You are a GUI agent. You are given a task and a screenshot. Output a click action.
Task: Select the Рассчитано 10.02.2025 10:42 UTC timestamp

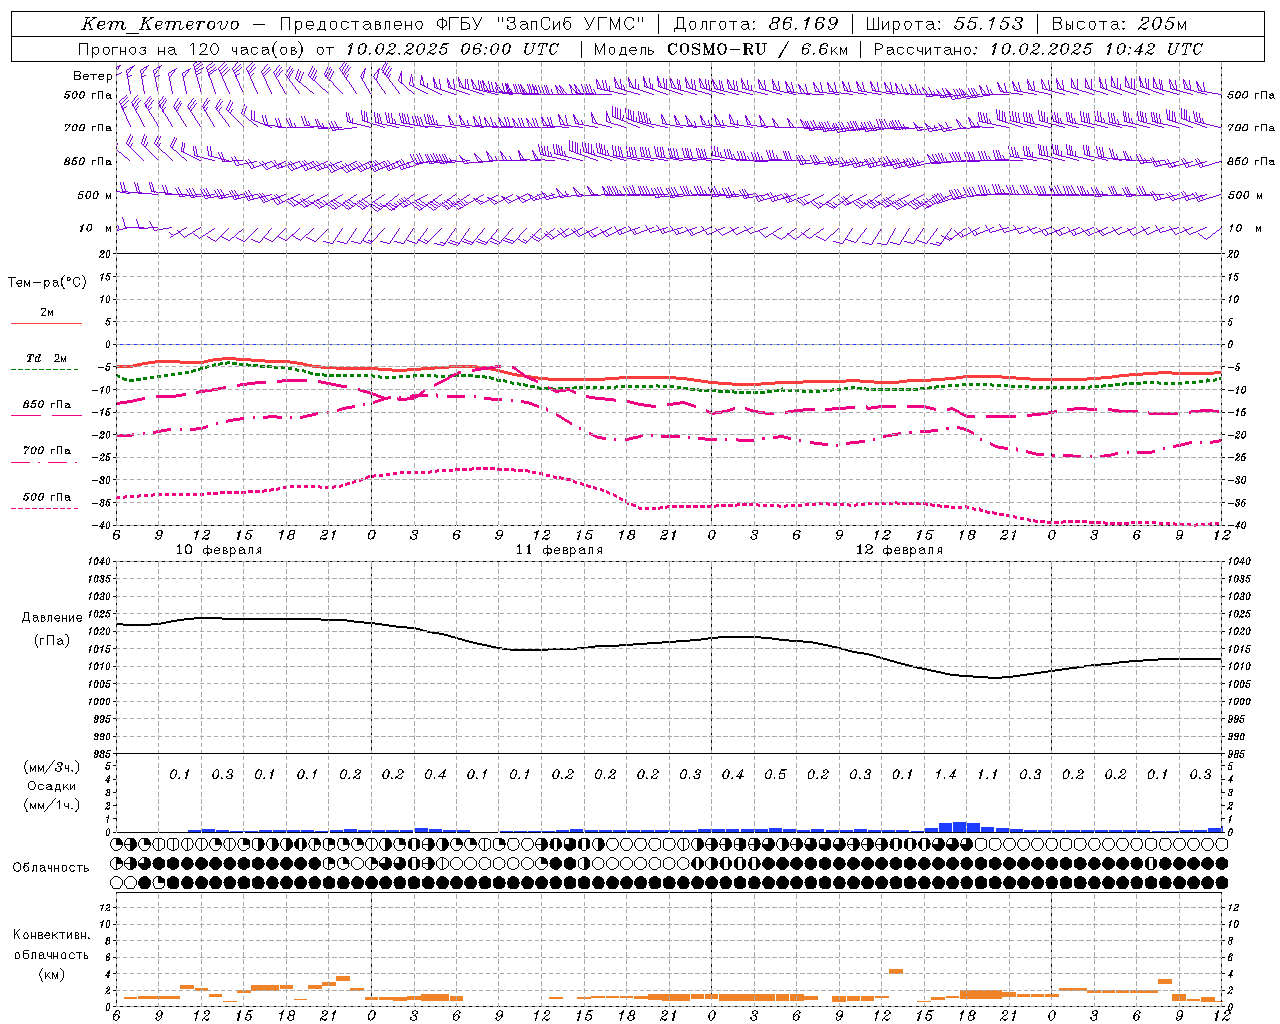click(1038, 49)
